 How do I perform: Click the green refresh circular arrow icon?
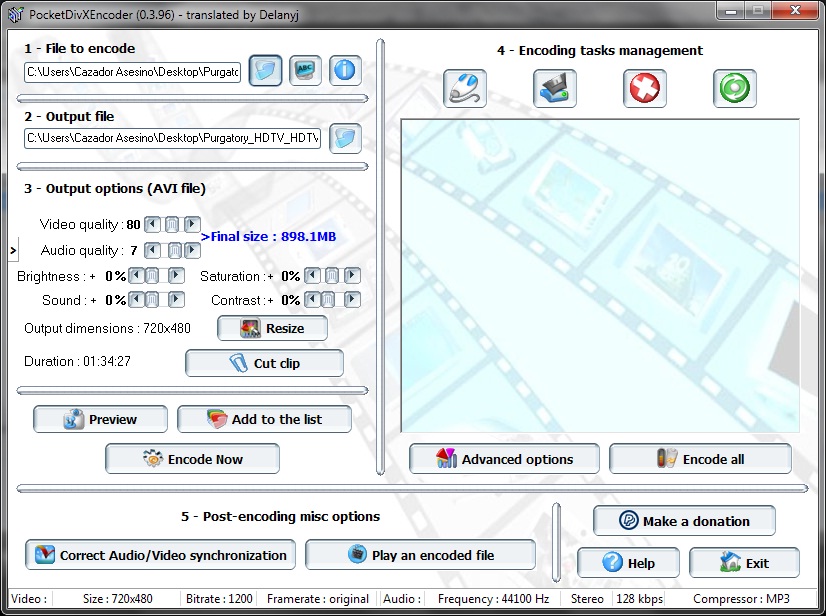tap(735, 89)
